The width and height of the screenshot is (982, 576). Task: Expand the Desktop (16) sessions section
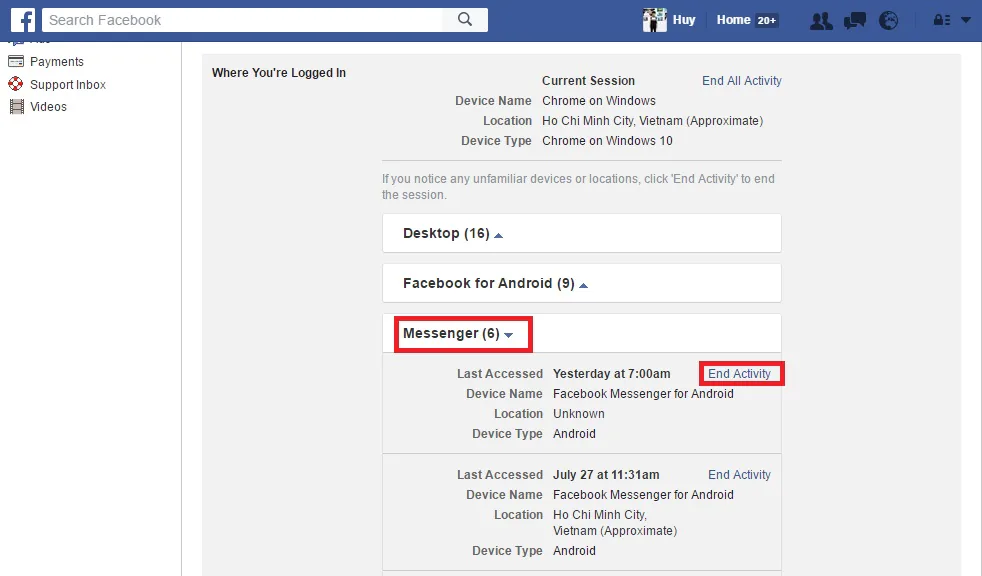pos(581,234)
